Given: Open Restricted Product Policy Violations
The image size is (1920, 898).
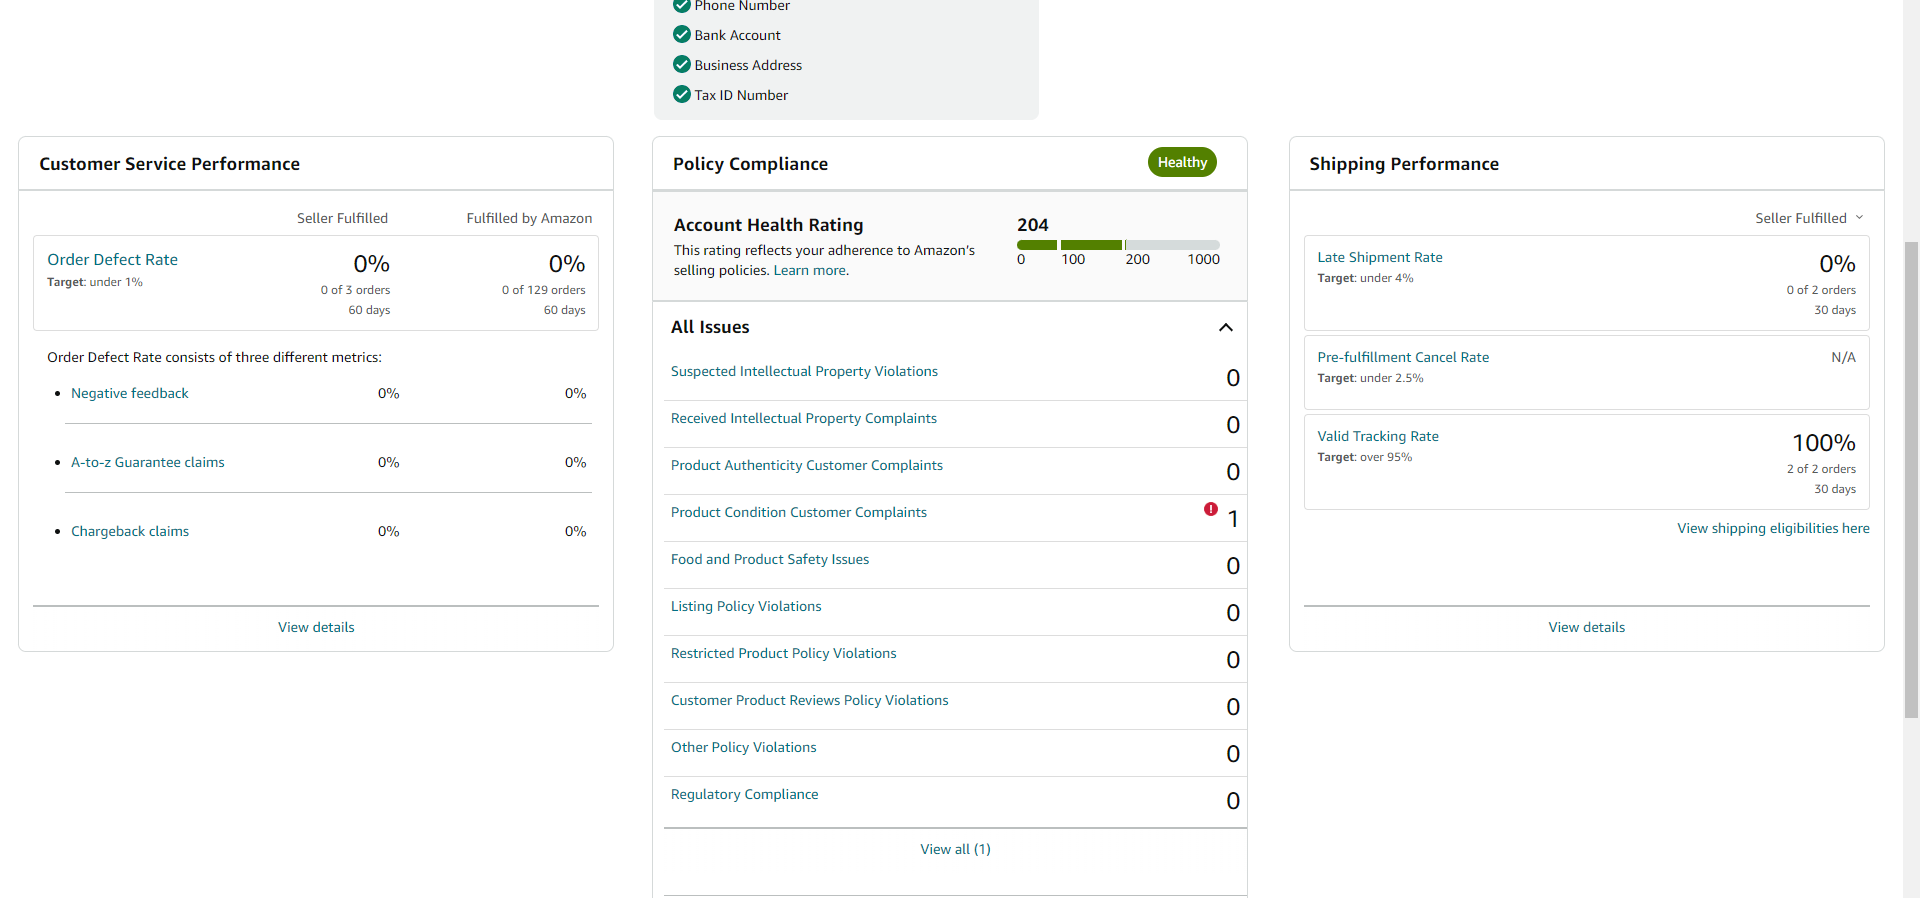Looking at the screenshot, I should pos(784,653).
